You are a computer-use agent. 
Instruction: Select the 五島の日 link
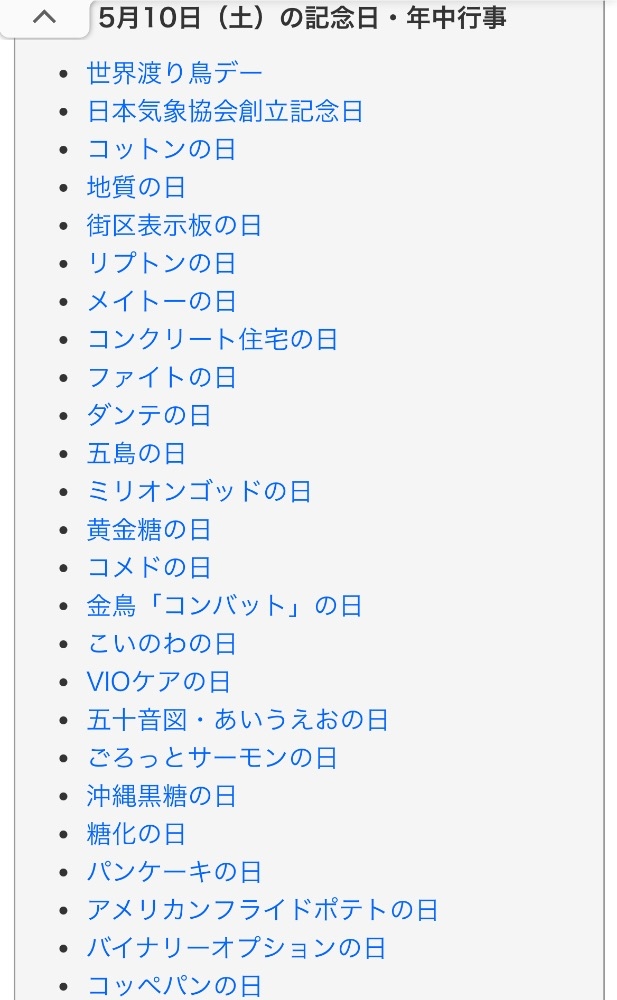coord(136,453)
